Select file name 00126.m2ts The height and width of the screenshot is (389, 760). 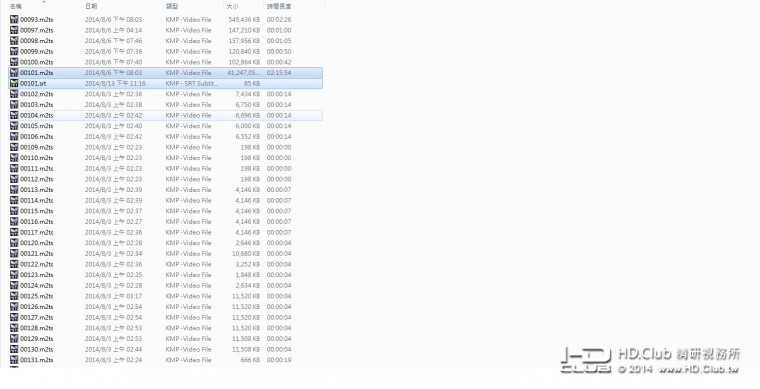click(x=37, y=307)
